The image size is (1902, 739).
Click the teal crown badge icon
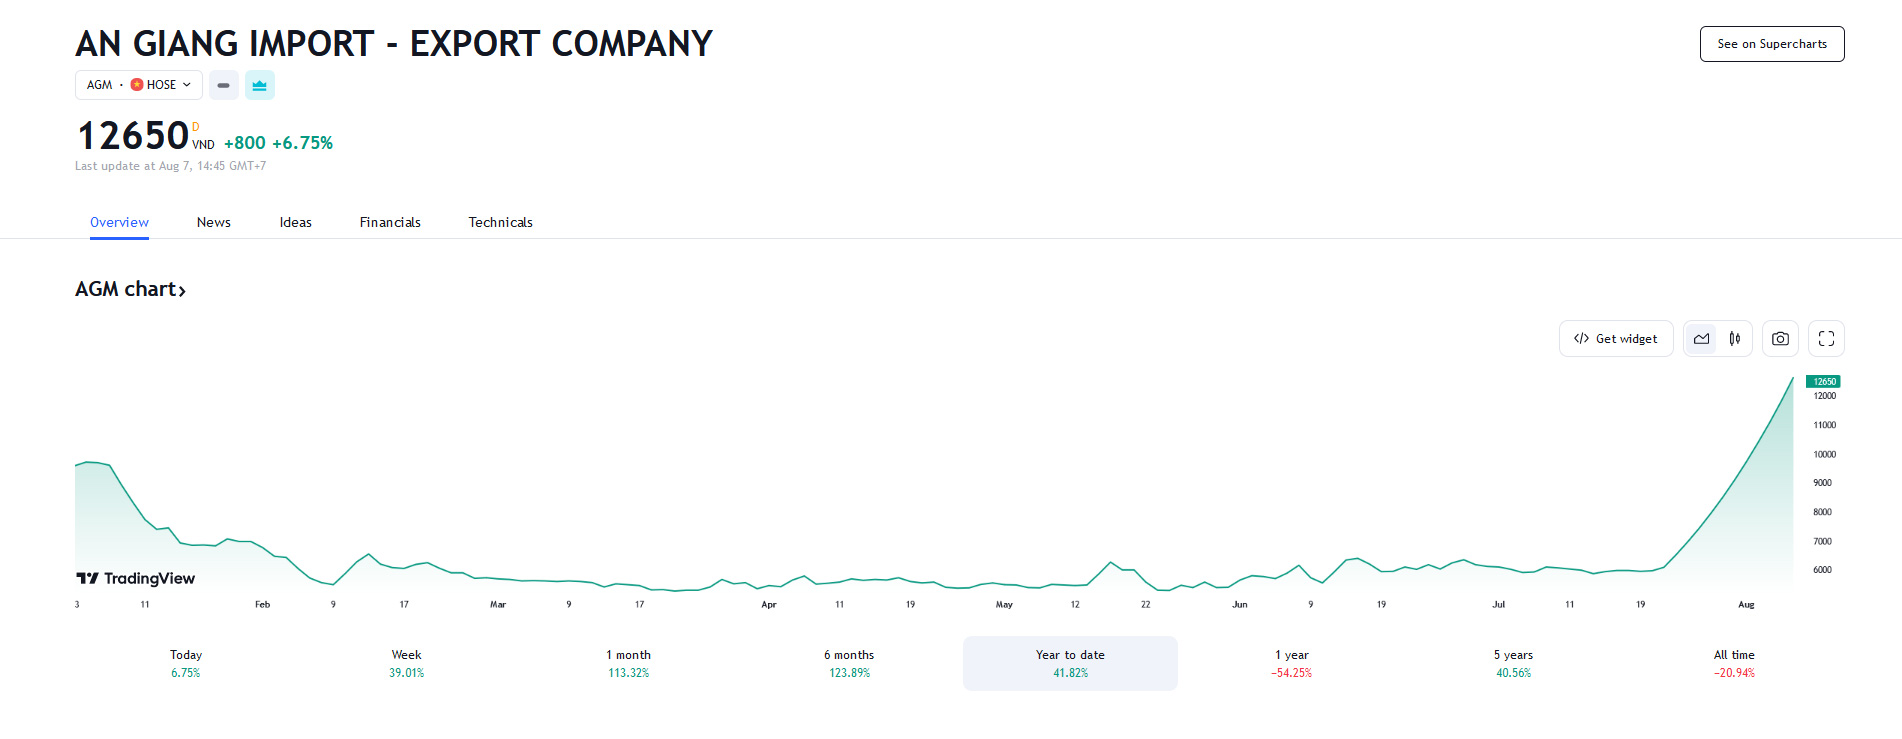click(259, 85)
